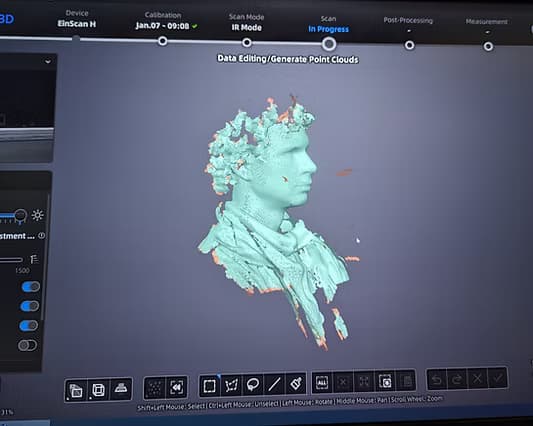Switch off the blue toggle just above the off toggle
Screen dimensions: 533x426
tap(29, 326)
